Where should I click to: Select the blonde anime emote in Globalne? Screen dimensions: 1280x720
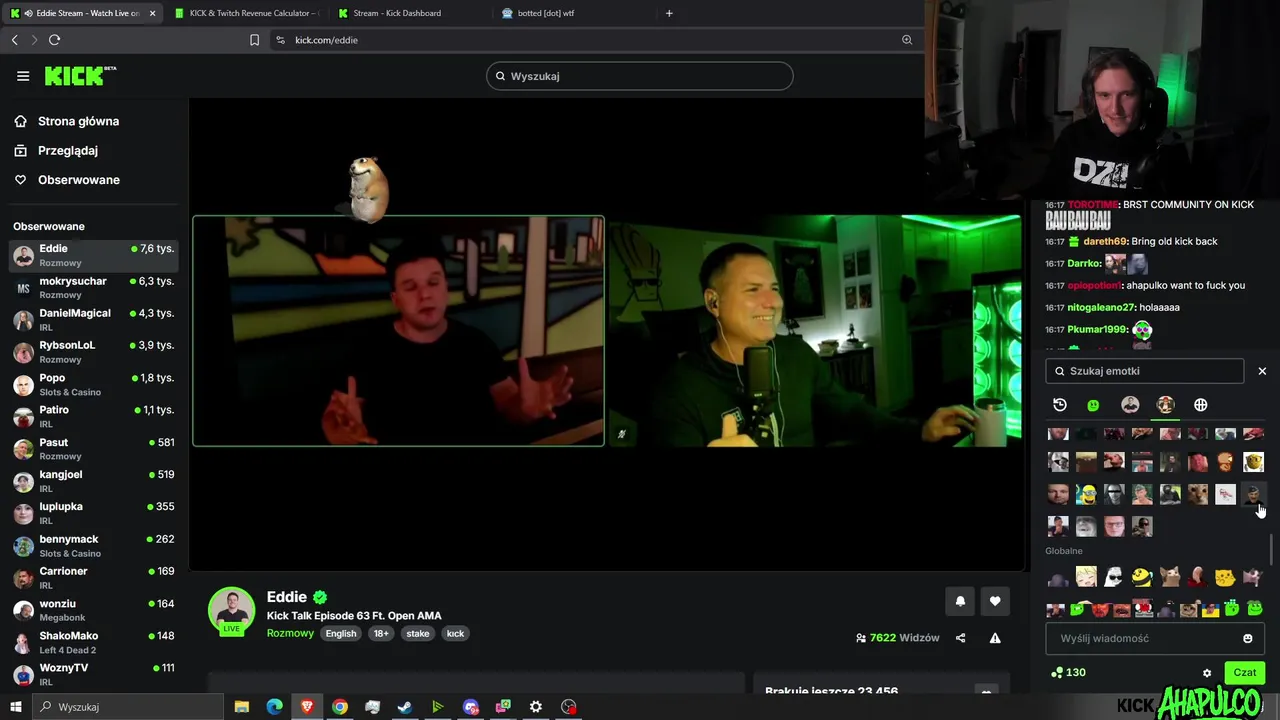coord(1086,577)
